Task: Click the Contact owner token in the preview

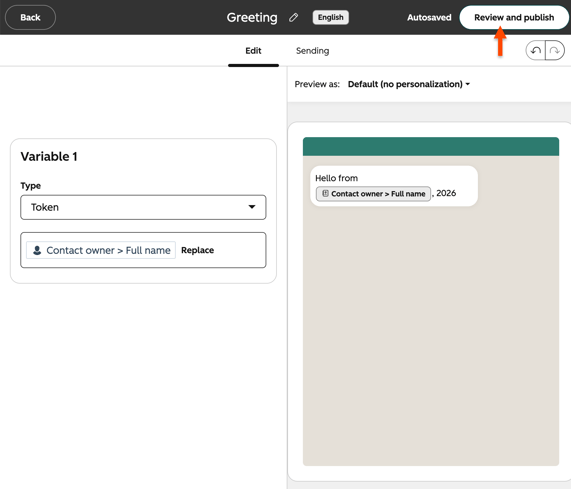Action: (x=373, y=194)
